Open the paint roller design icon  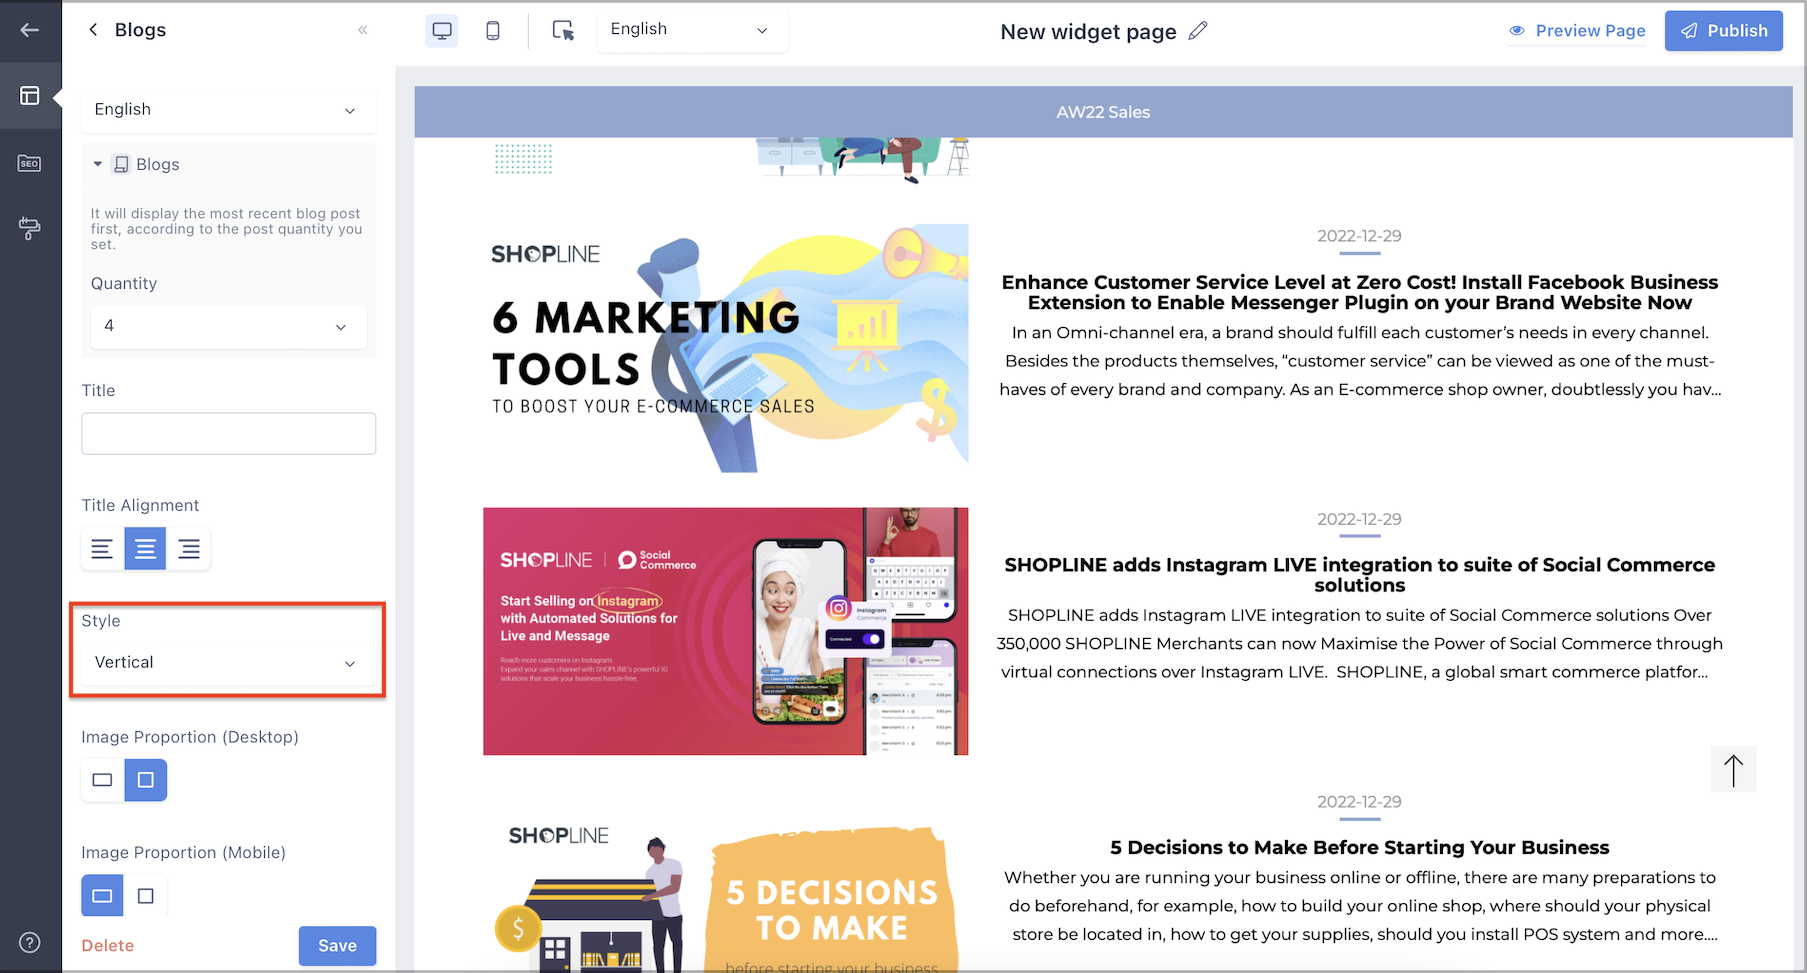coord(30,229)
